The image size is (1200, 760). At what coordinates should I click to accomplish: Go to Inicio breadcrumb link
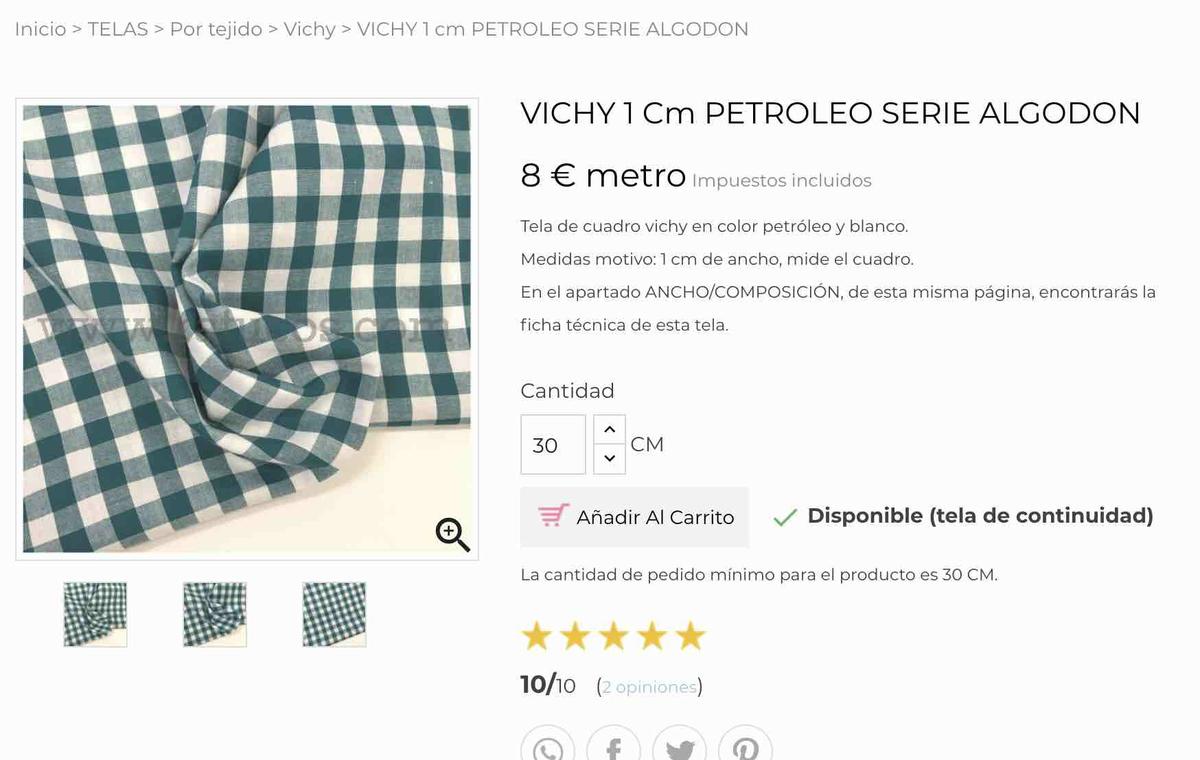tap(40, 29)
